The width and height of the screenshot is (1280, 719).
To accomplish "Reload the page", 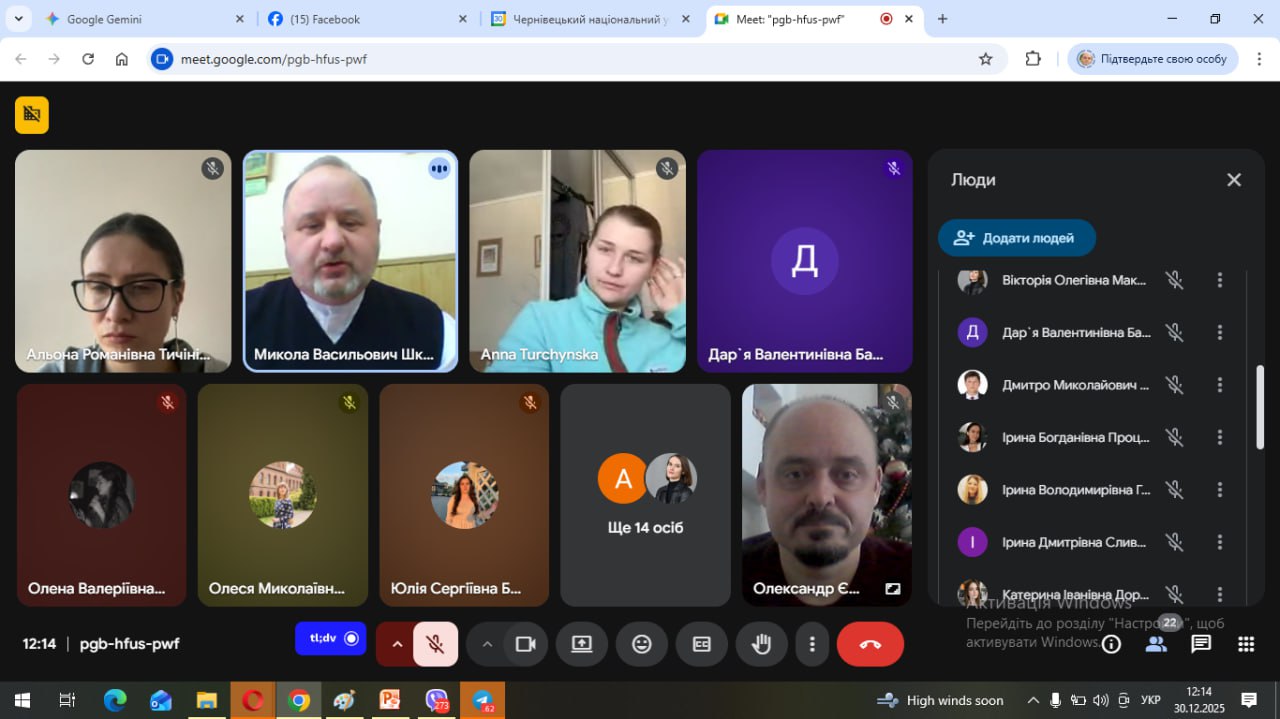I will pyautogui.click(x=88, y=59).
